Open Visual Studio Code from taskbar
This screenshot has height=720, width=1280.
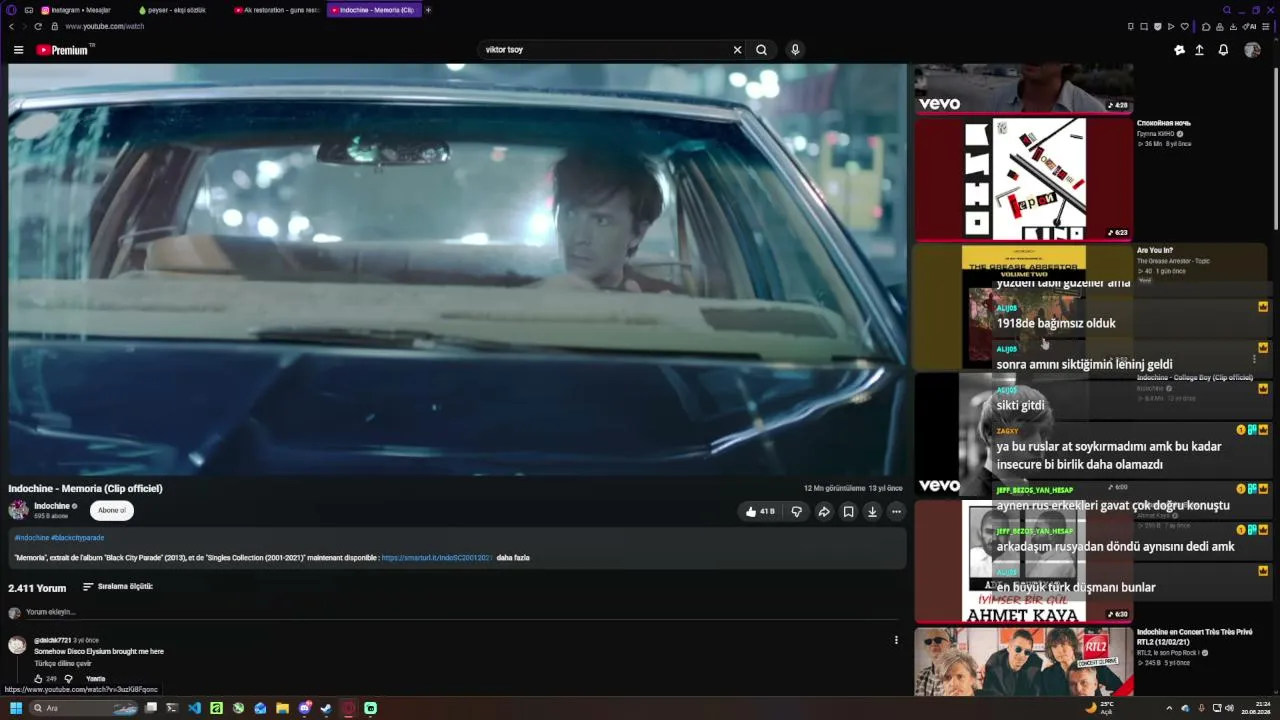click(194, 708)
